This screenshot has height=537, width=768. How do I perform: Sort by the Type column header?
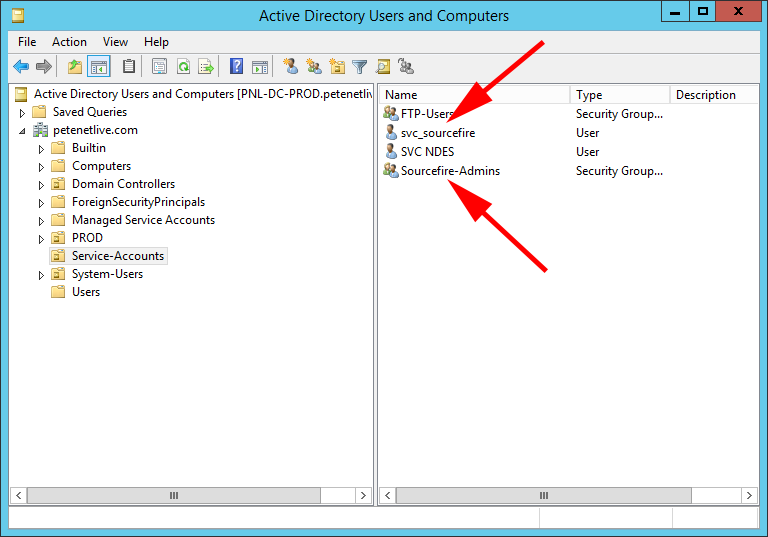(620, 95)
